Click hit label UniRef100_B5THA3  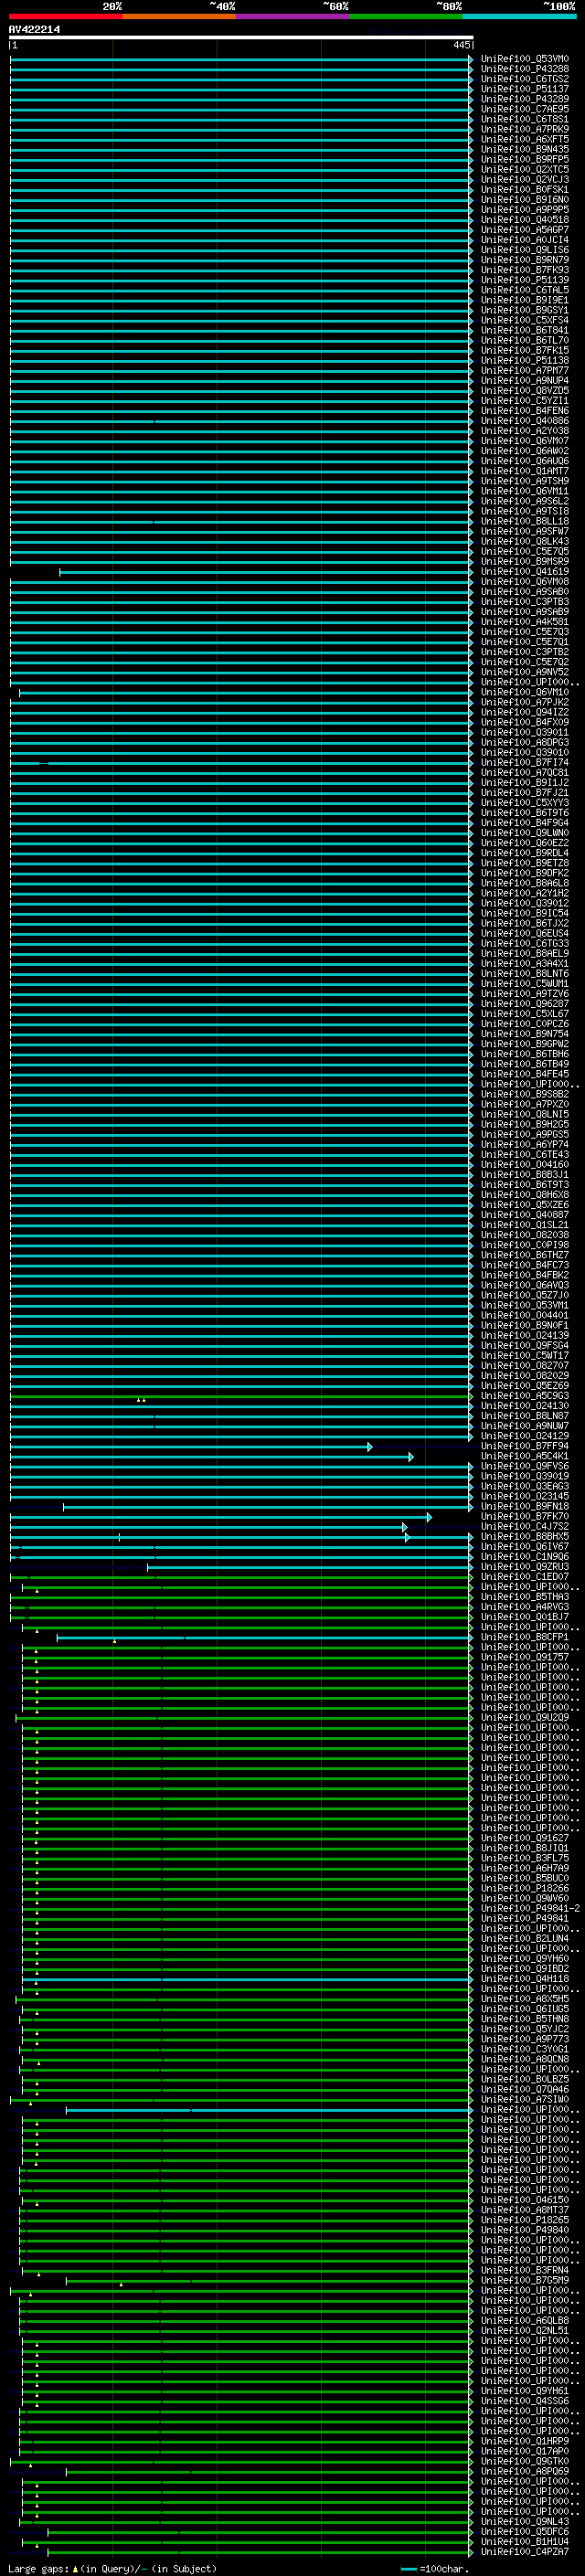(524, 1597)
